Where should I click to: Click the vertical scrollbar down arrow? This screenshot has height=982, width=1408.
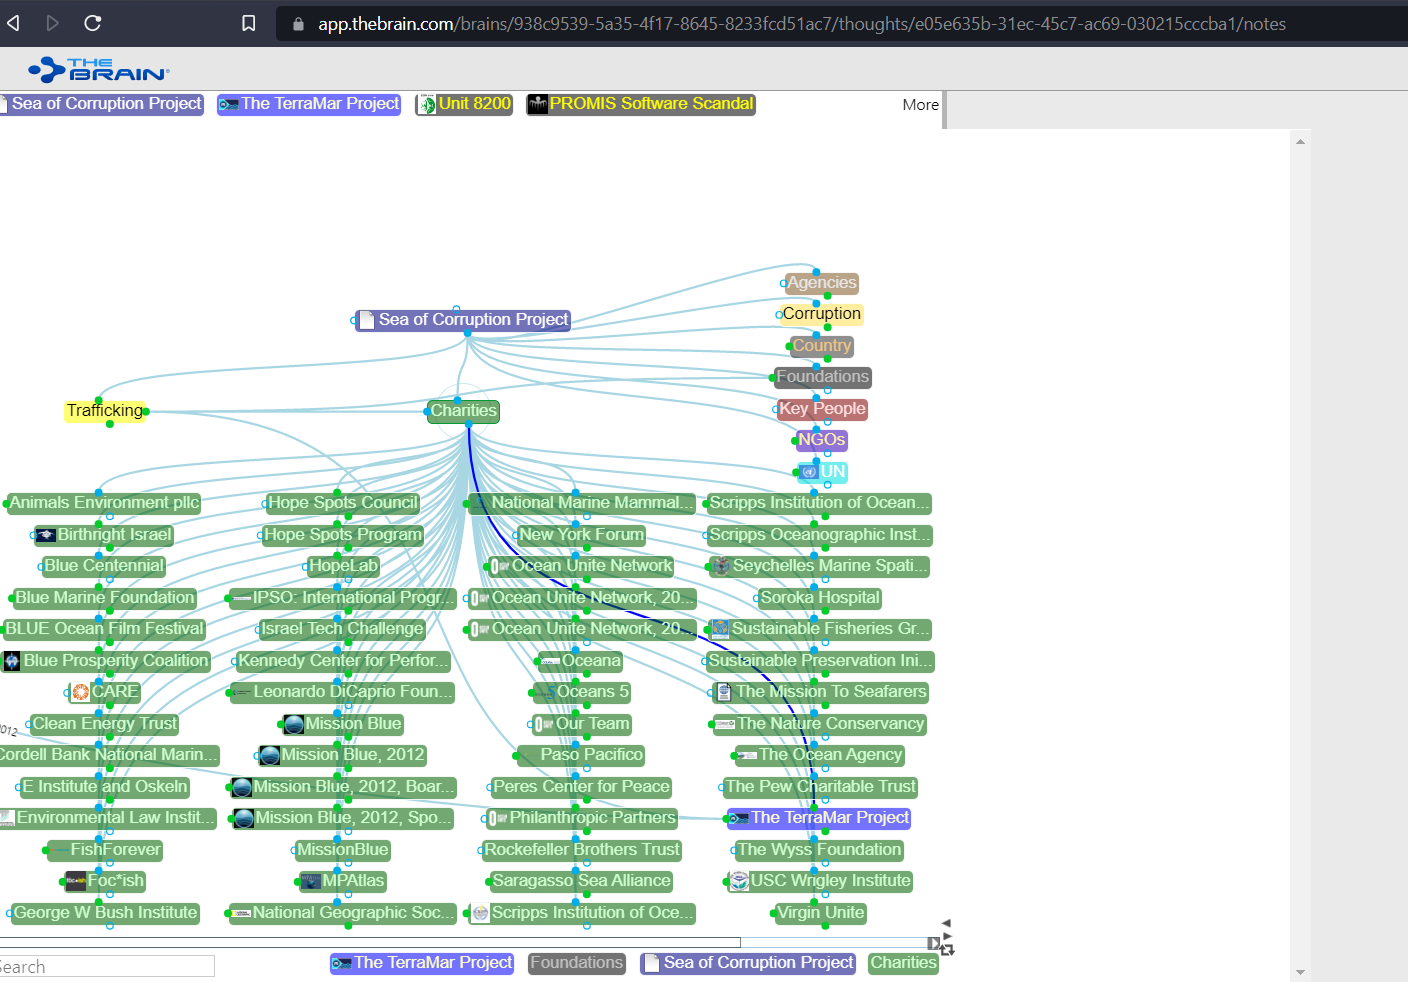[1300, 972]
